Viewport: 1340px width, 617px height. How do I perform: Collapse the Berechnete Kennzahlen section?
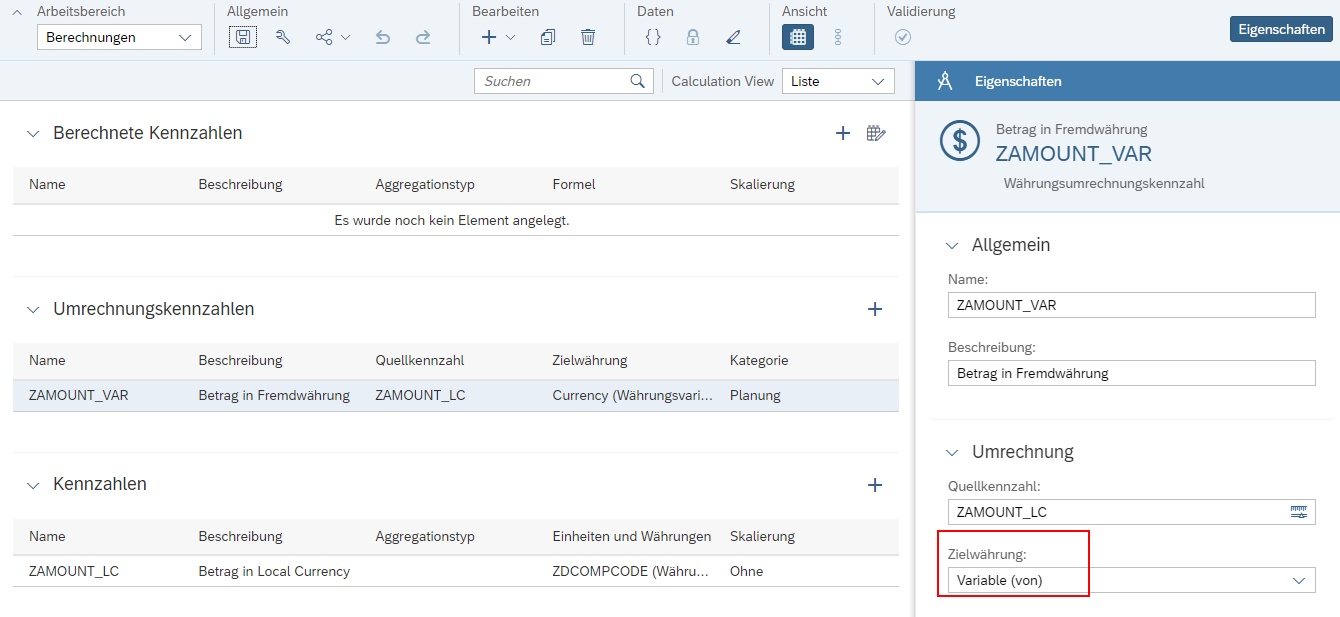pyautogui.click(x=34, y=133)
